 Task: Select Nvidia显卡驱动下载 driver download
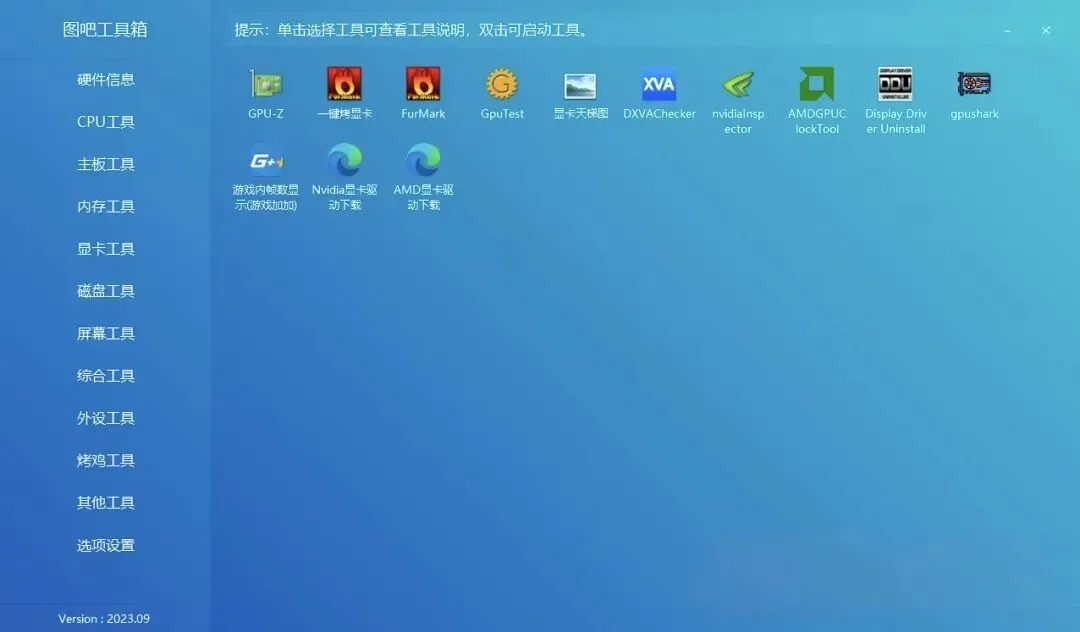(x=344, y=170)
